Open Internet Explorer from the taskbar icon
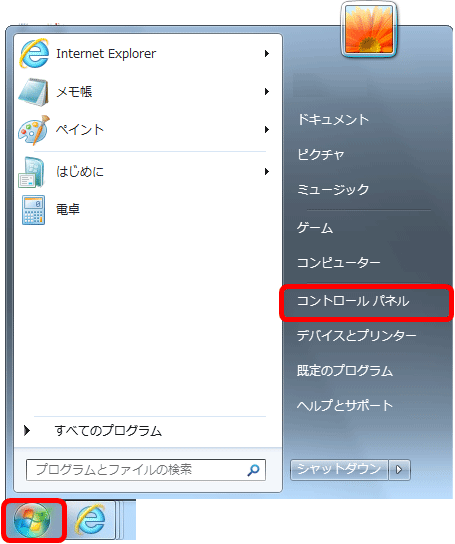Viewport: 455px width, 544px height. coord(91,519)
